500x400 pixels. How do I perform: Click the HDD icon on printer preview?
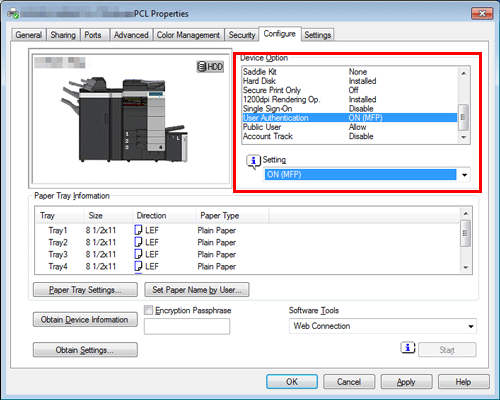click(x=210, y=67)
